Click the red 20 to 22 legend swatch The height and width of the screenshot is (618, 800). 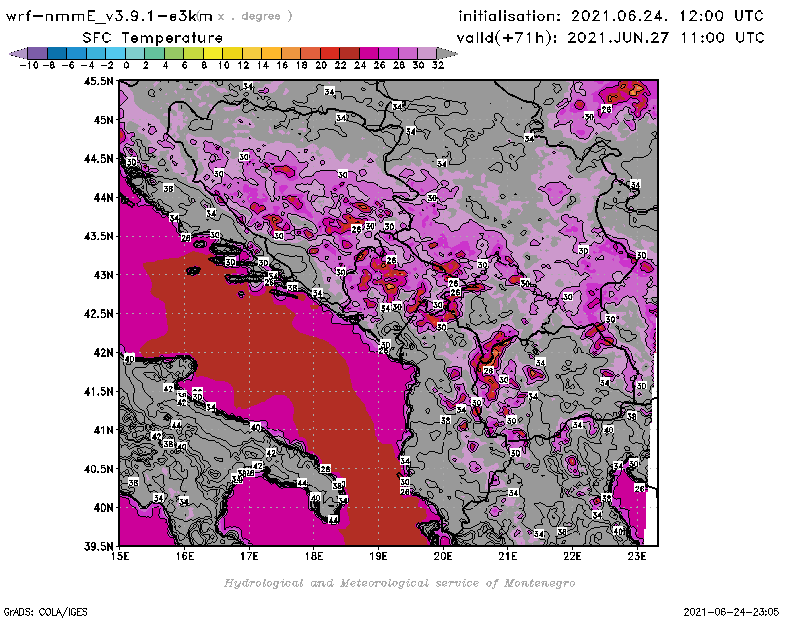point(330,53)
